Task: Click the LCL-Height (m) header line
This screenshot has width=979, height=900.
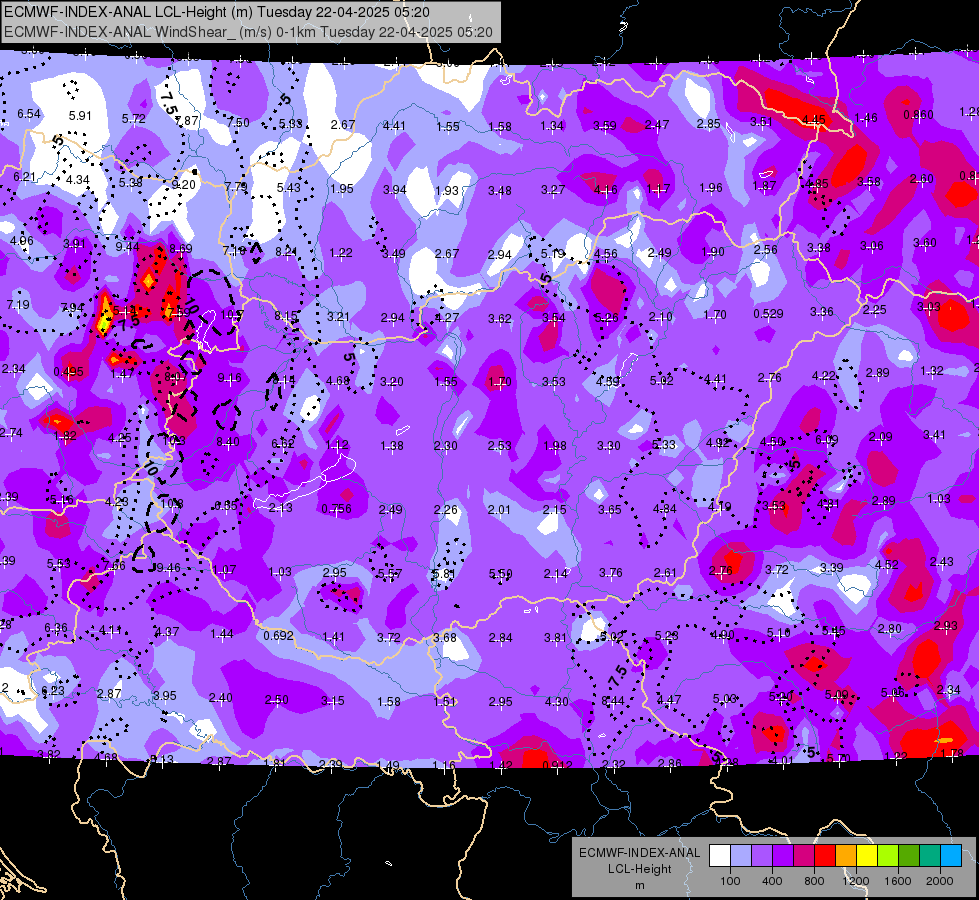Action: click(x=217, y=12)
